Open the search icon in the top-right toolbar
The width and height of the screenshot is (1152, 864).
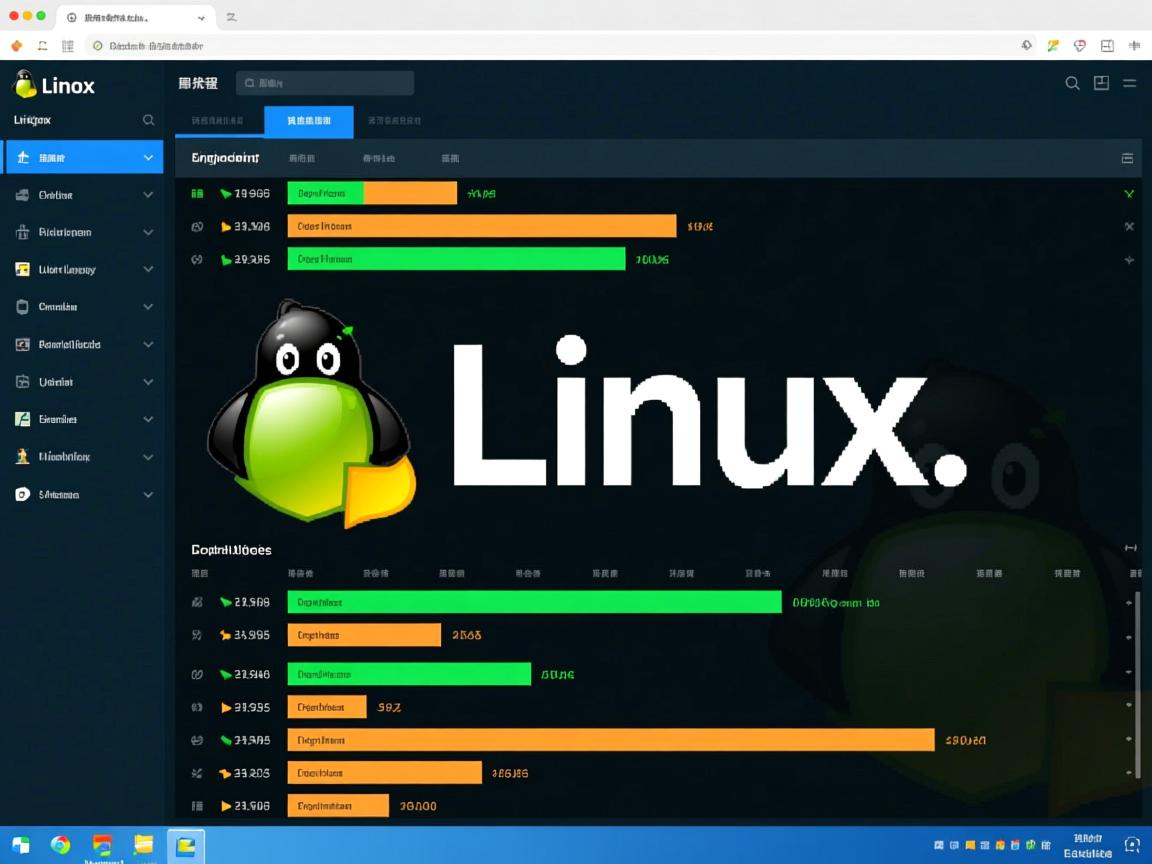point(1072,83)
